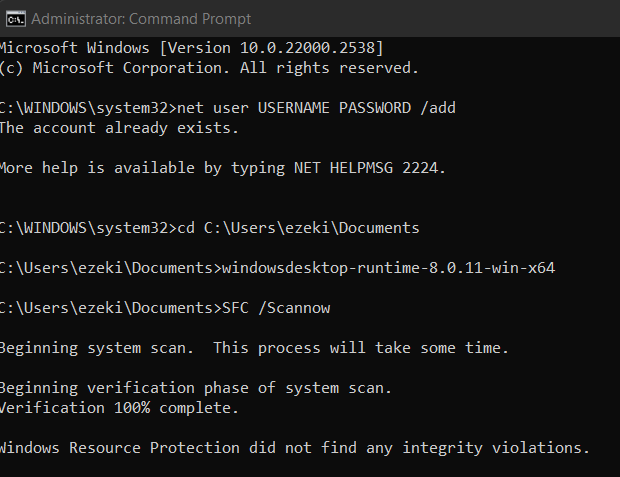Click the windowsdesktop-runtime-8.0.11-win-x64 command text

coord(389,268)
